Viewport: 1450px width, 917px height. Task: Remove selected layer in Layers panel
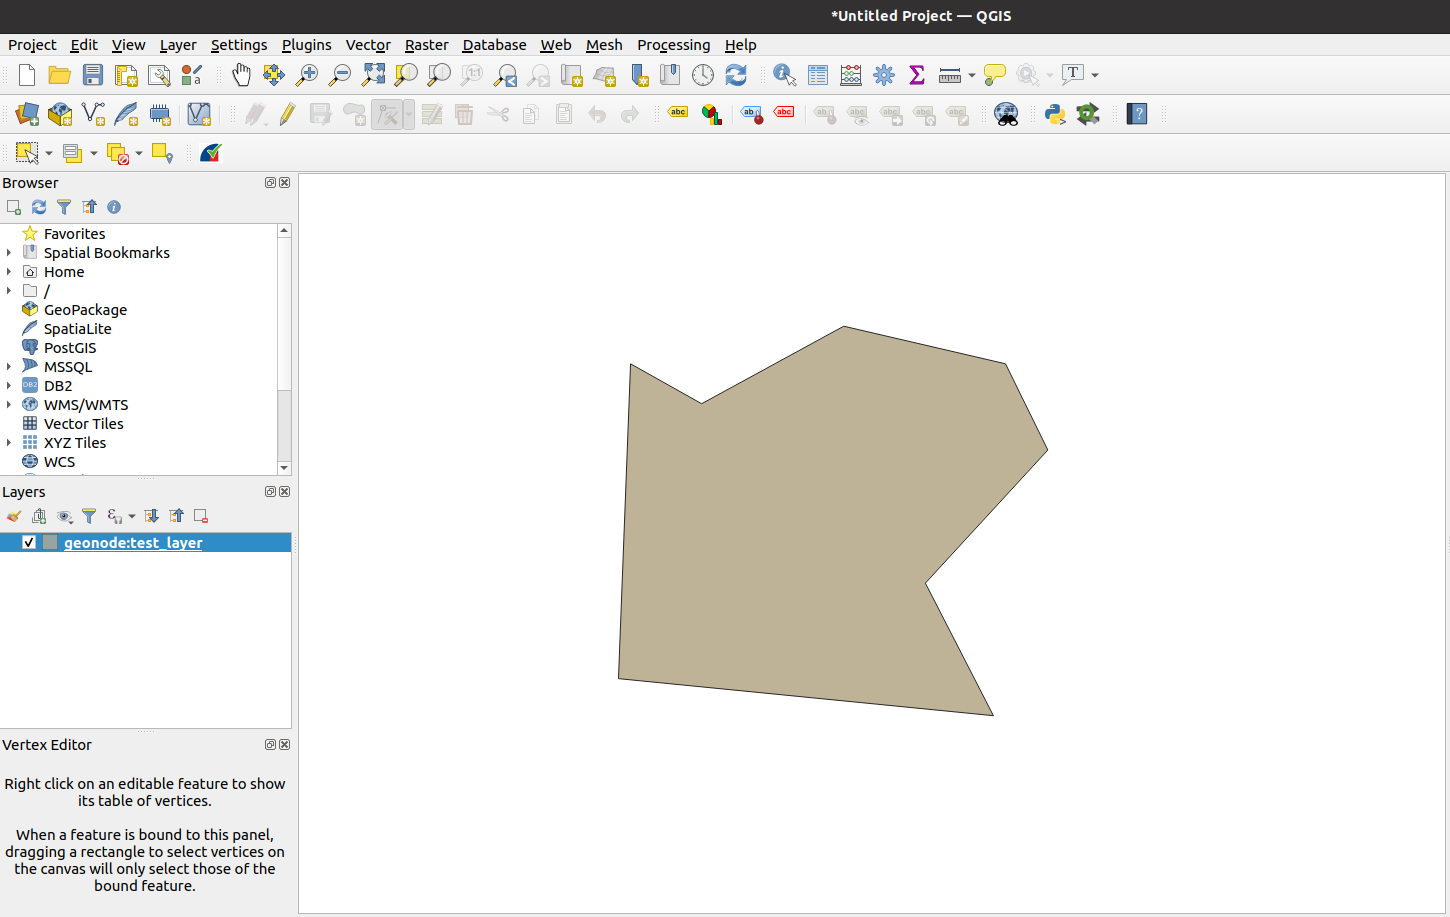point(201,516)
